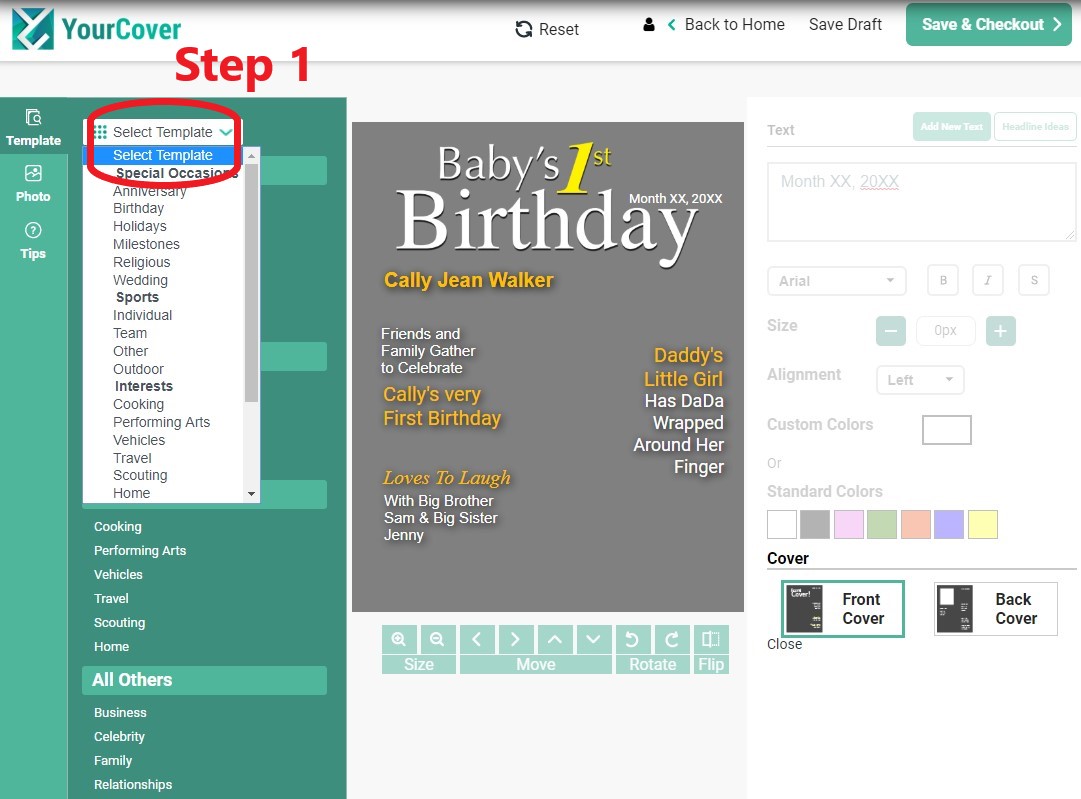1081x799 pixels.
Task: Toggle italic text formatting
Action: coord(988,280)
